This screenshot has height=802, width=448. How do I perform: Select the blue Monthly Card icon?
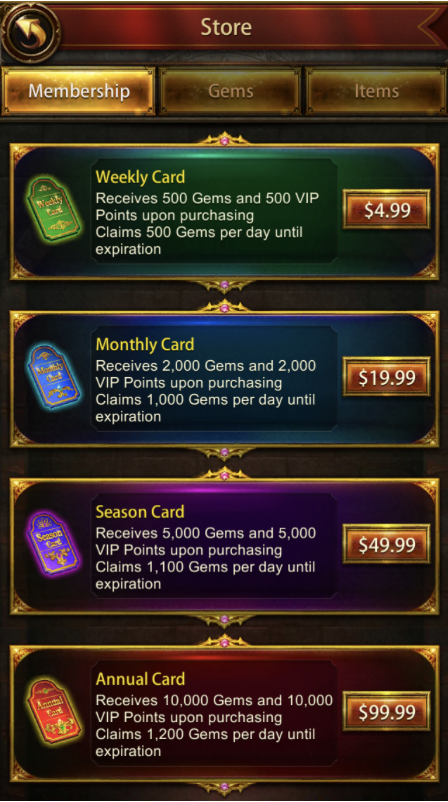[x=53, y=377]
